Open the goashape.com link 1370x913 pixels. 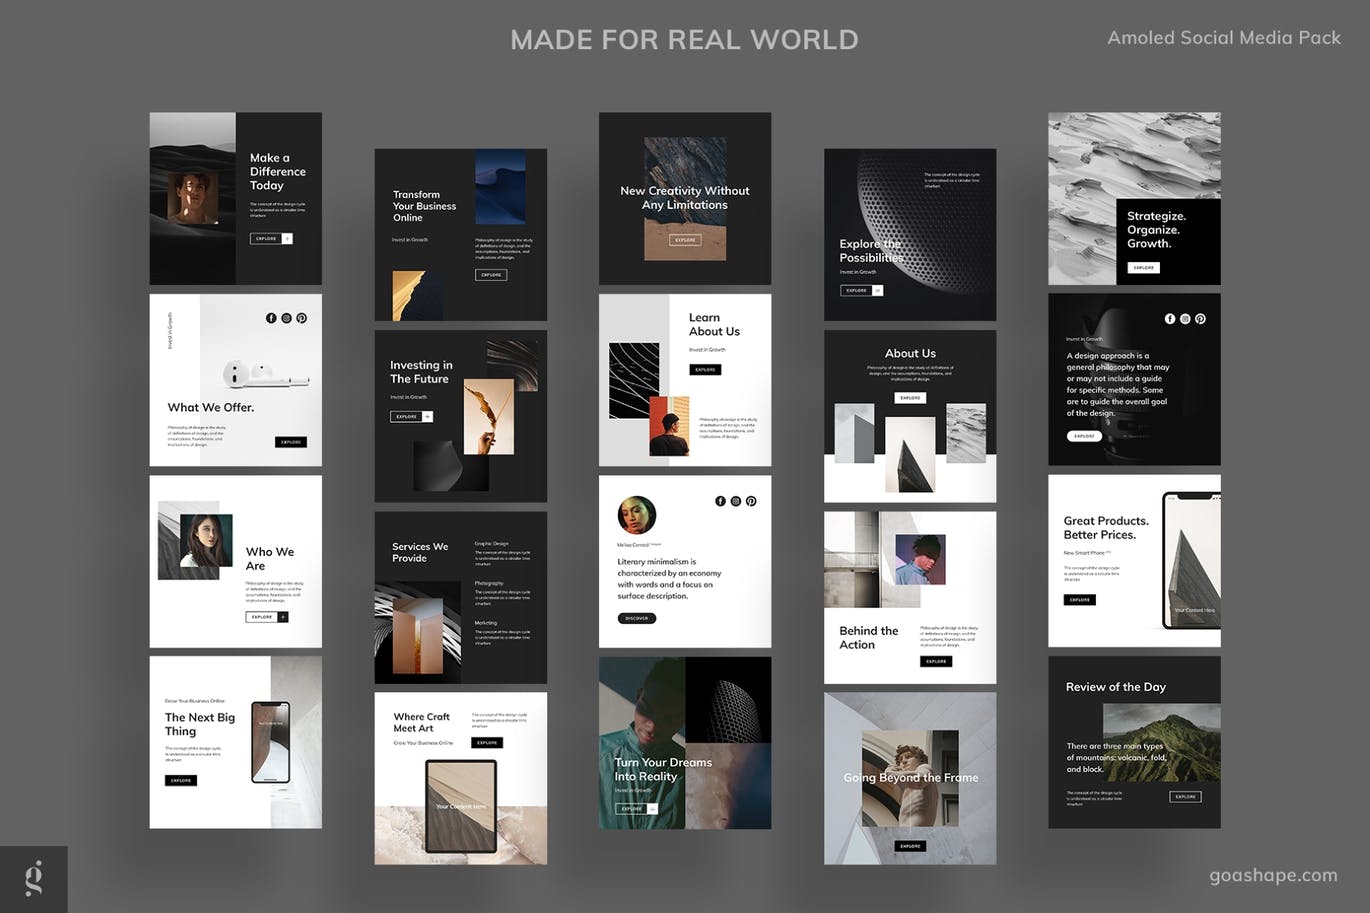point(1273,875)
